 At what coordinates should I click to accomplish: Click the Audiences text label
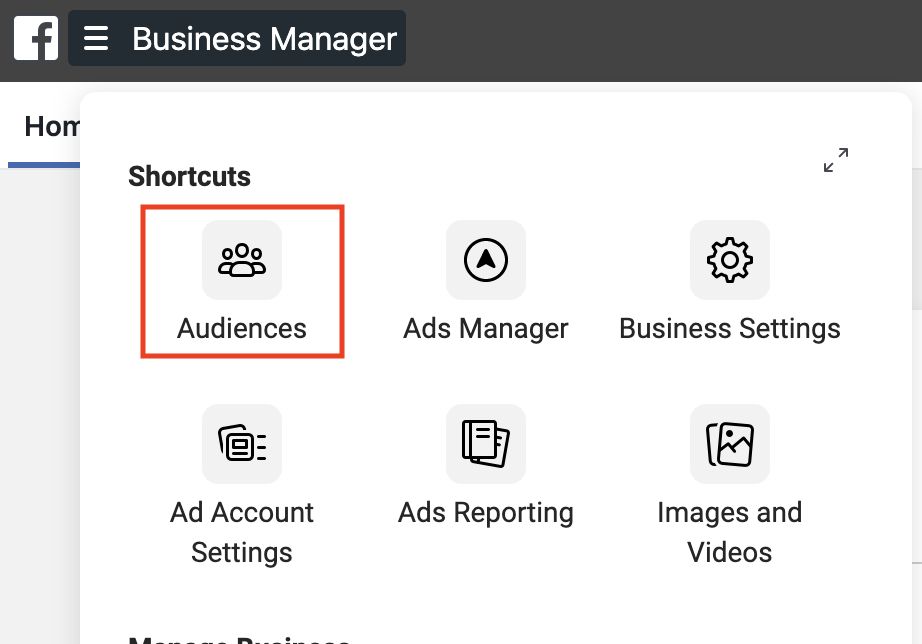pos(242,328)
